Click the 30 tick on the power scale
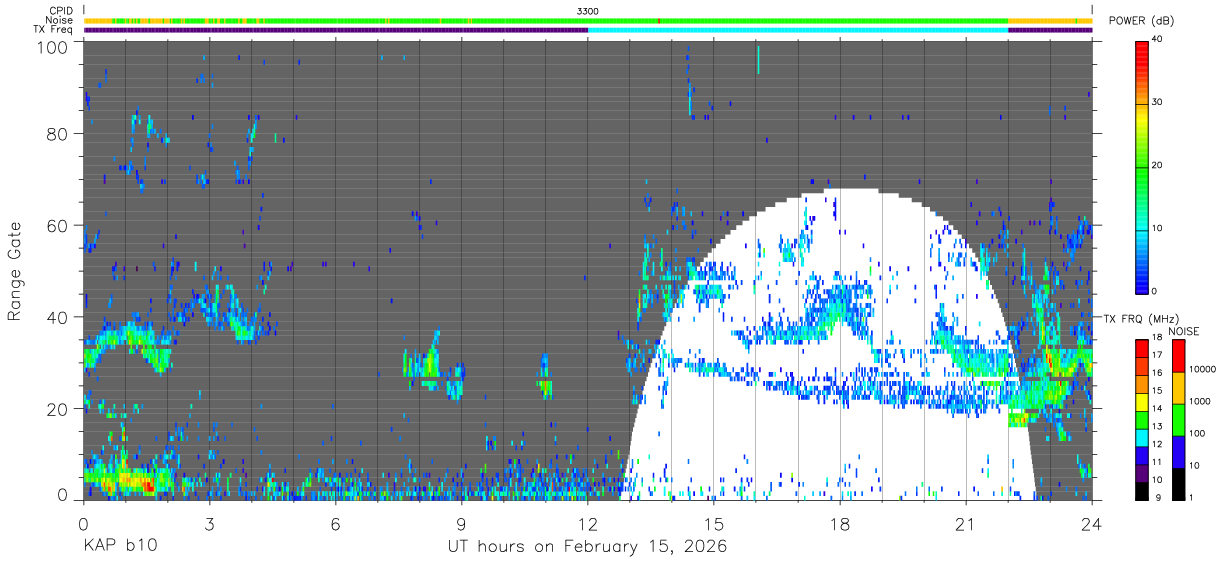The width and height of the screenshot is (1228, 567). tap(1157, 103)
